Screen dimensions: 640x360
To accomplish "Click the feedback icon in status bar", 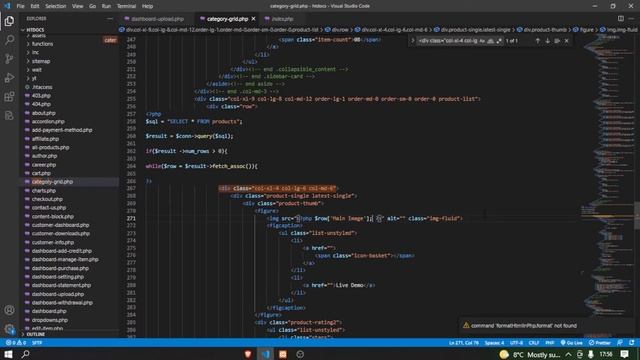I will pos(620,343).
